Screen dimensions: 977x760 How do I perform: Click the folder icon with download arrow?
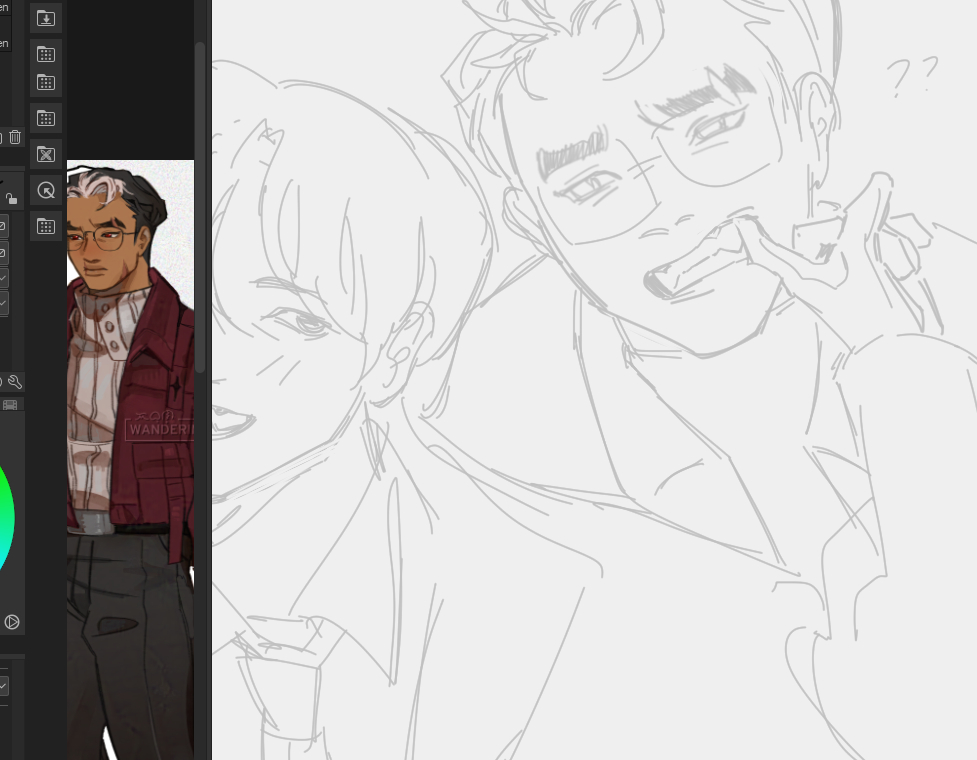[46, 18]
